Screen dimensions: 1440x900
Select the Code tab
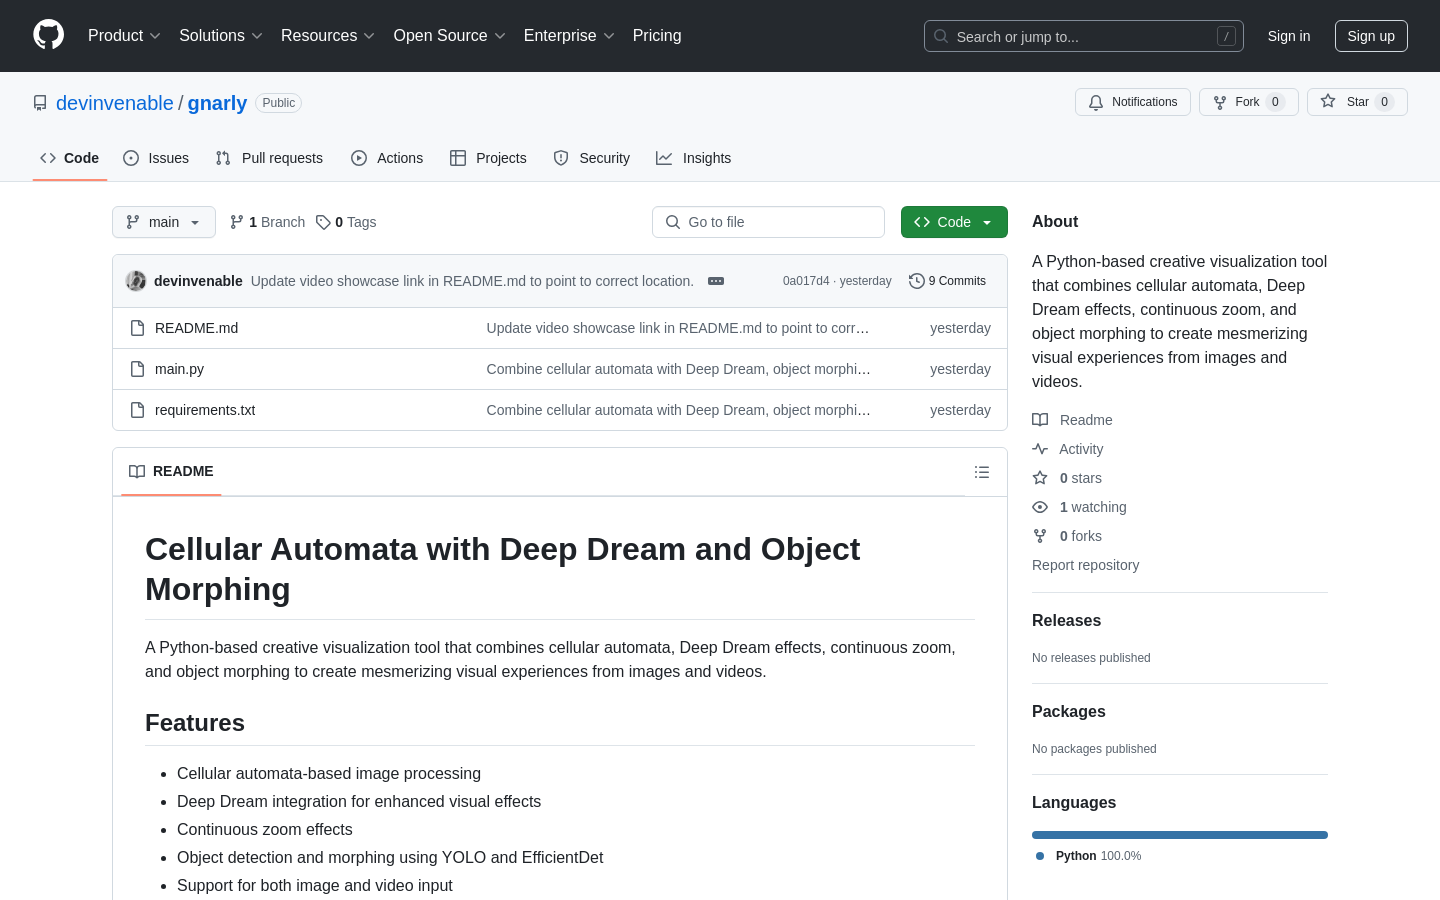(x=70, y=158)
